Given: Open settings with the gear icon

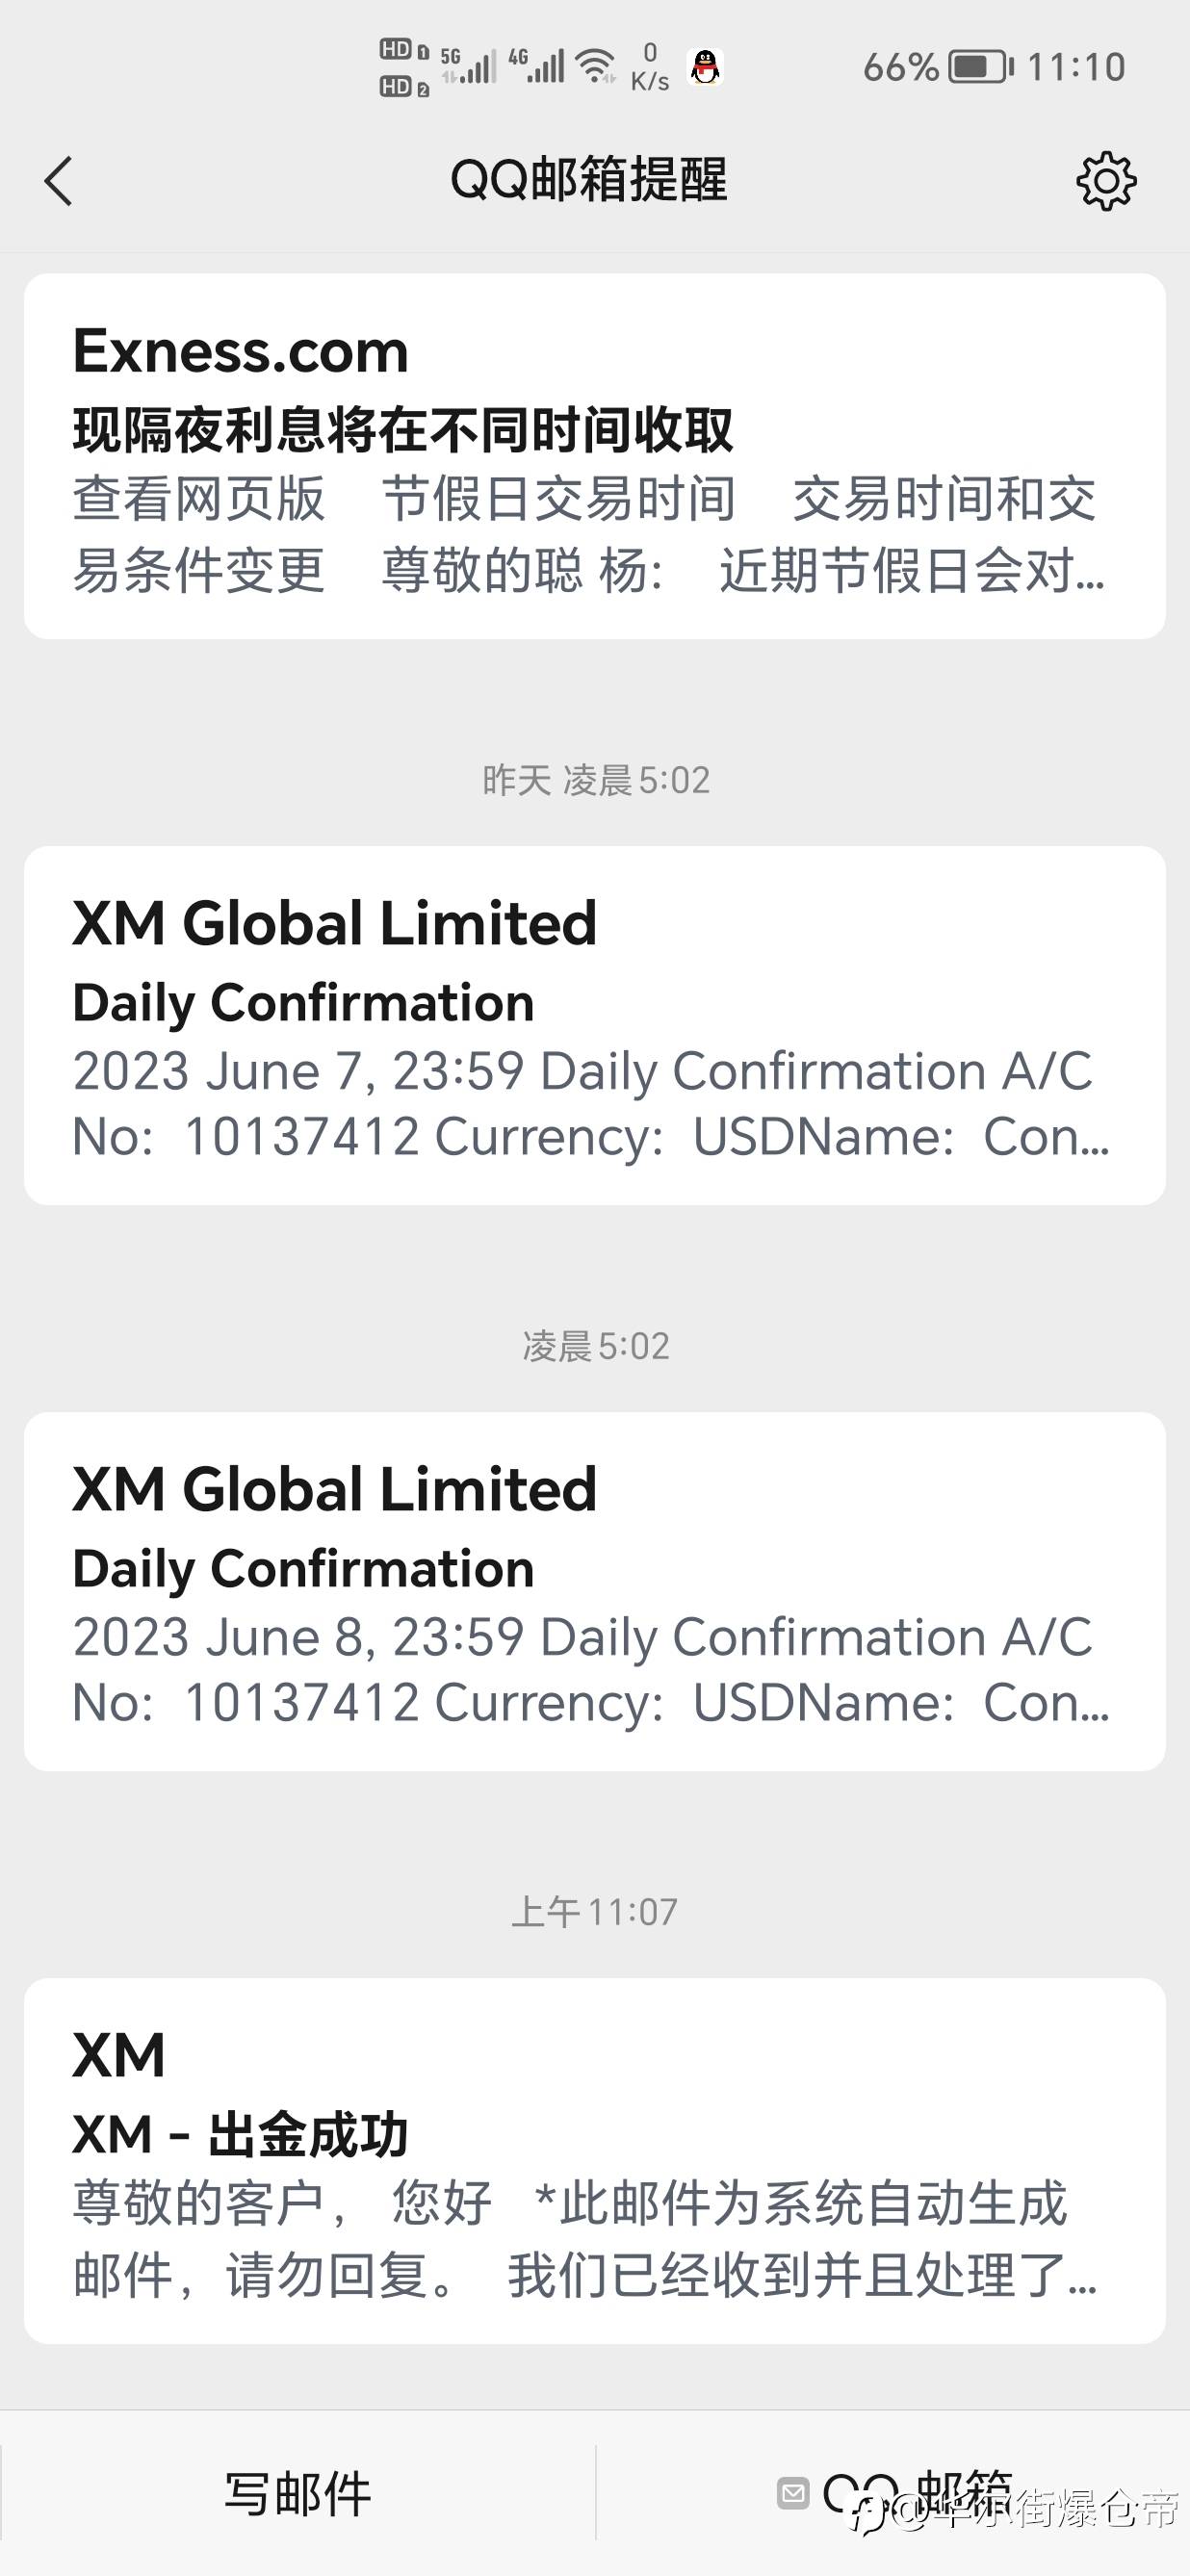Looking at the screenshot, I should click(x=1106, y=181).
